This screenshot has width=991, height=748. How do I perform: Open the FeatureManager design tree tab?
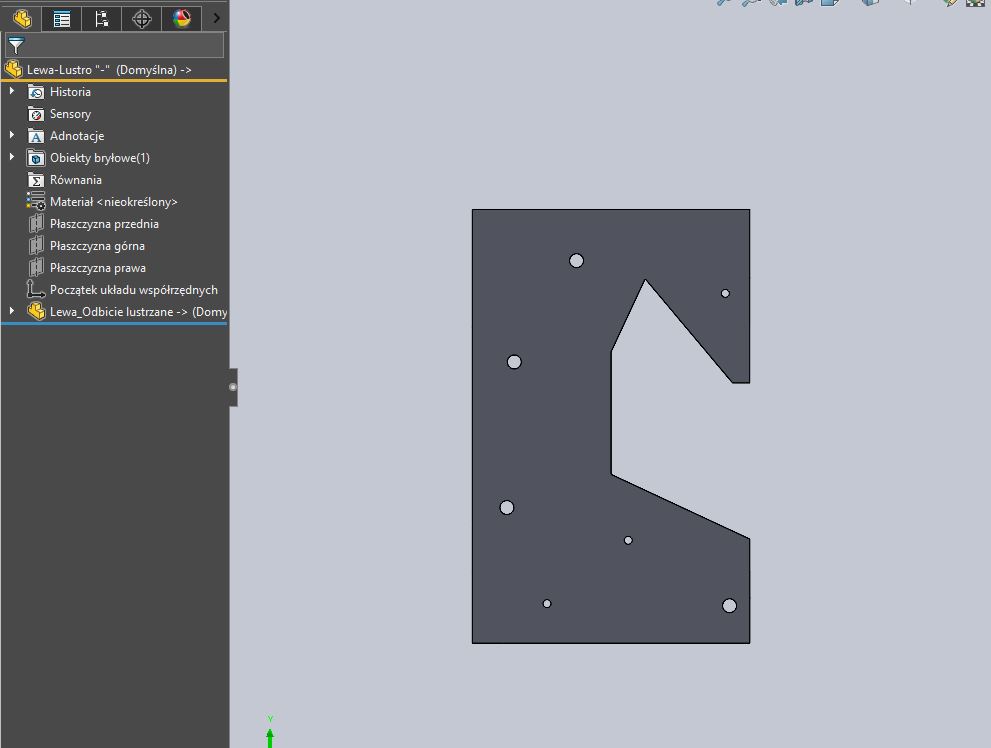[x=22, y=17]
